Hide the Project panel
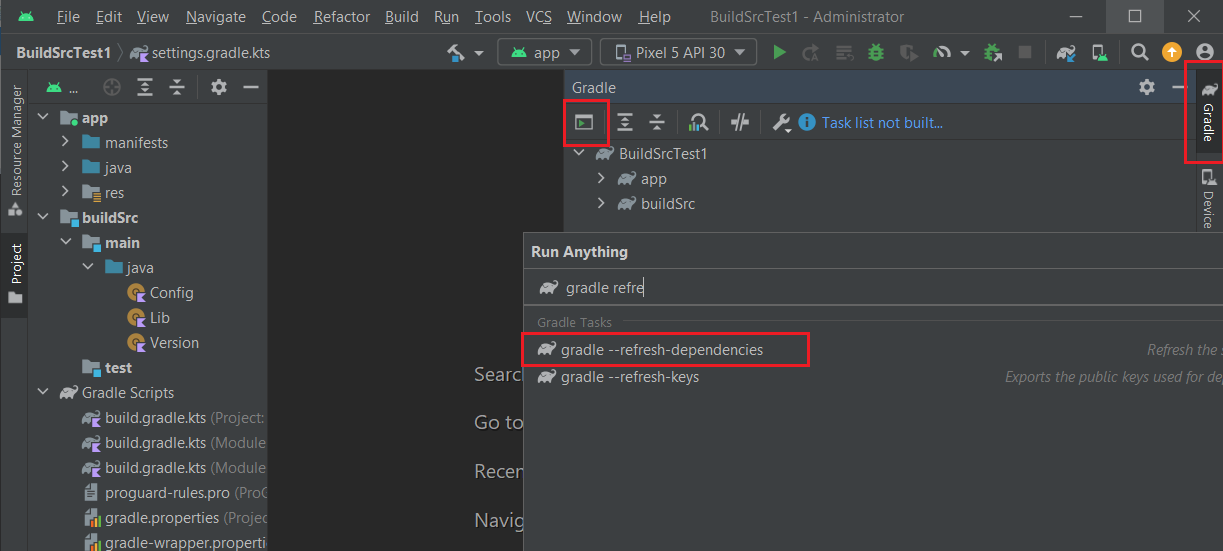The image size is (1223, 551). (251, 88)
